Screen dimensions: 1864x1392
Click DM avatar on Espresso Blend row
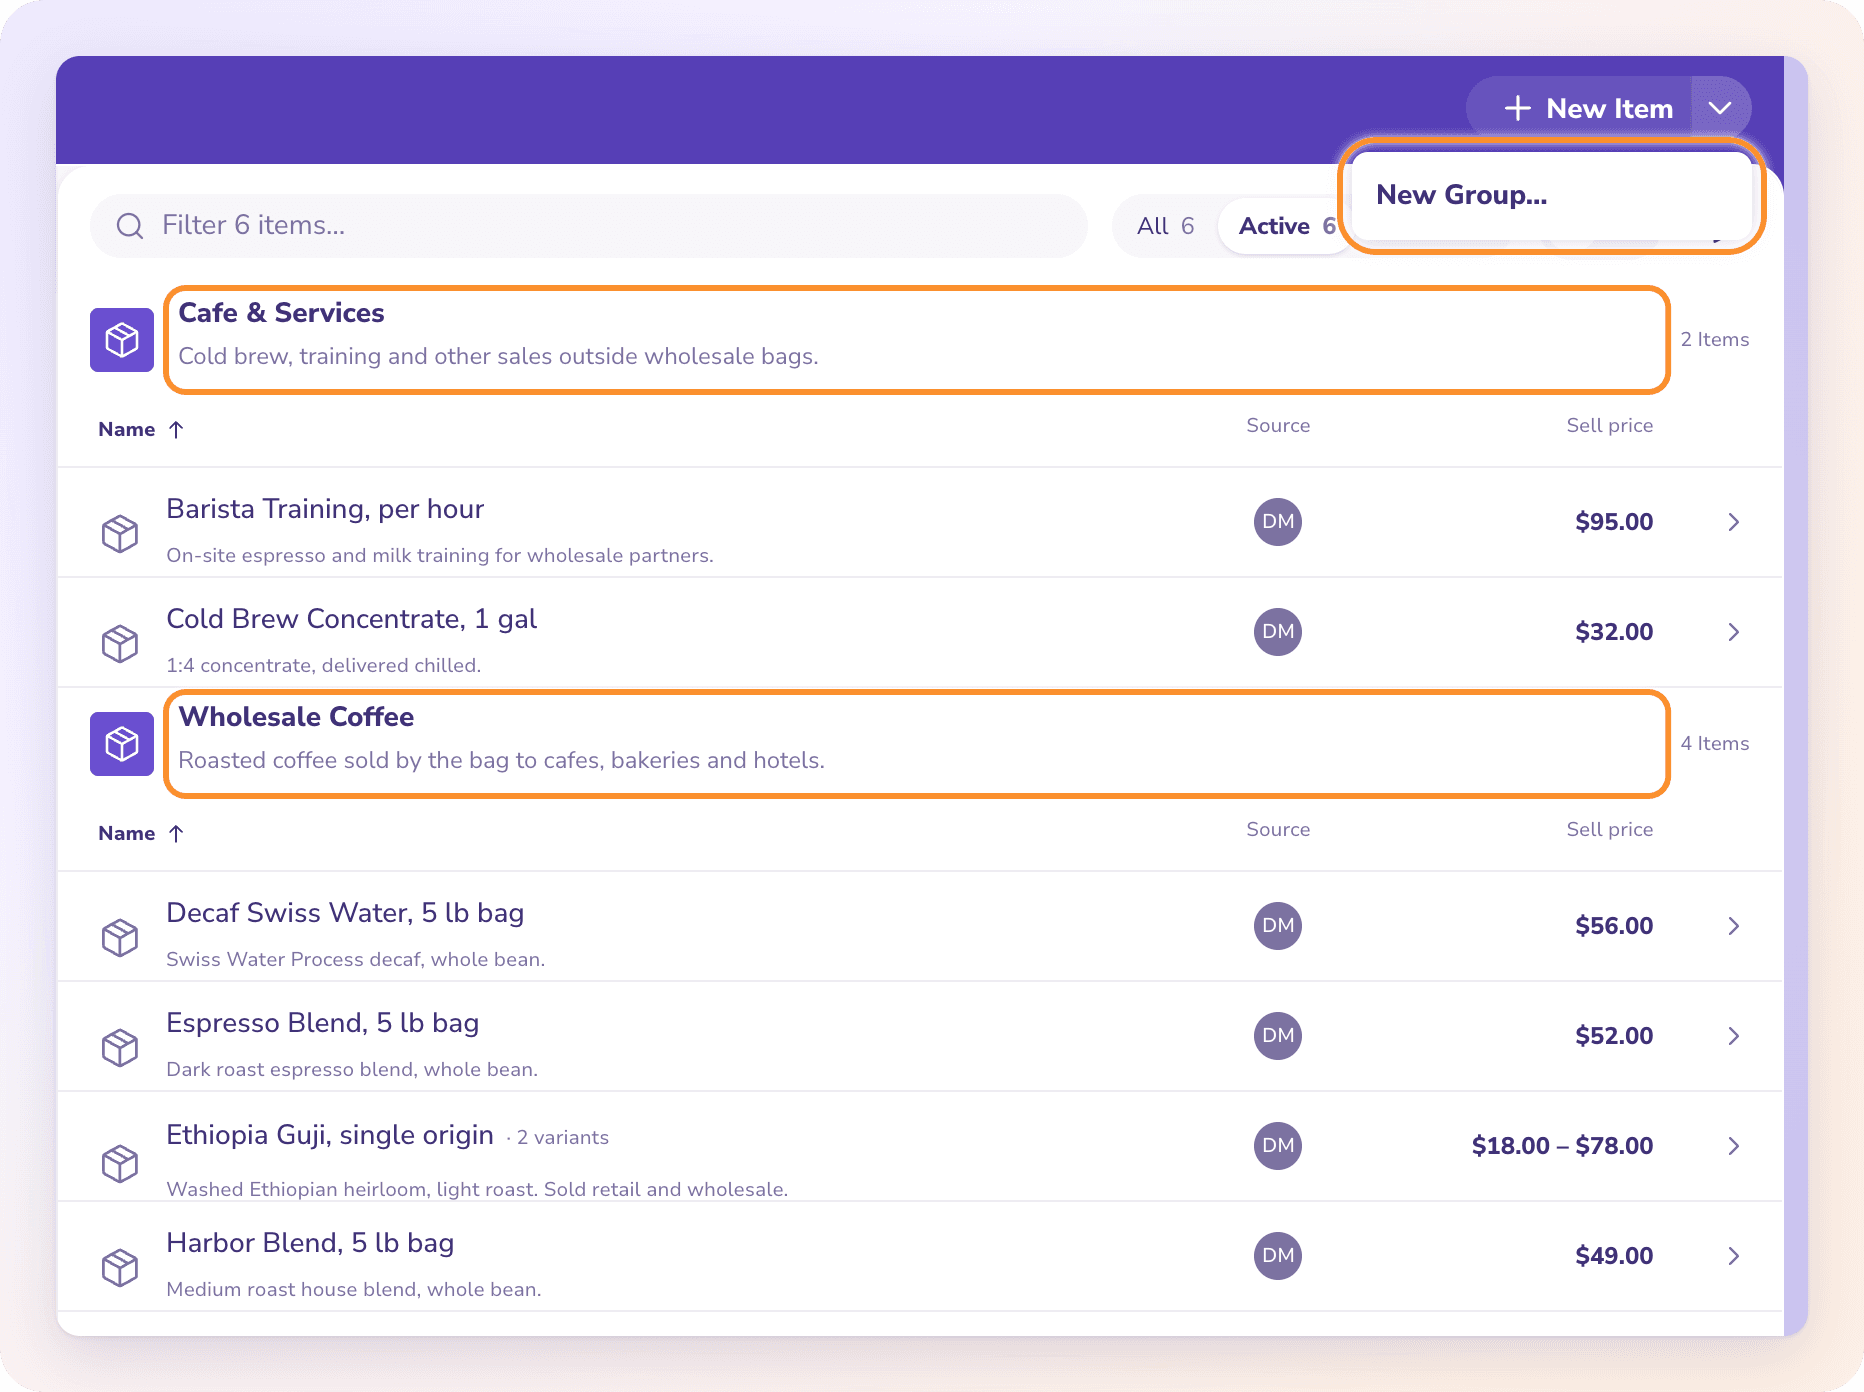click(1278, 1036)
